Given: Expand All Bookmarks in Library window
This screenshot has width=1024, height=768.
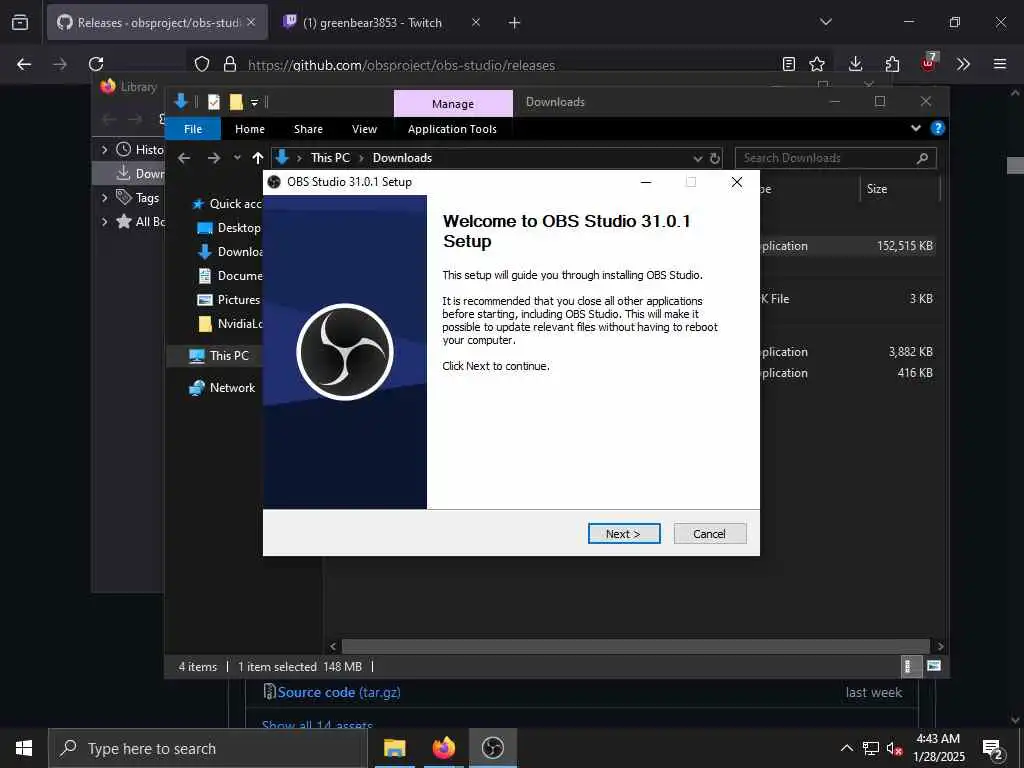Looking at the screenshot, I should pyautogui.click(x=104, y=221).
